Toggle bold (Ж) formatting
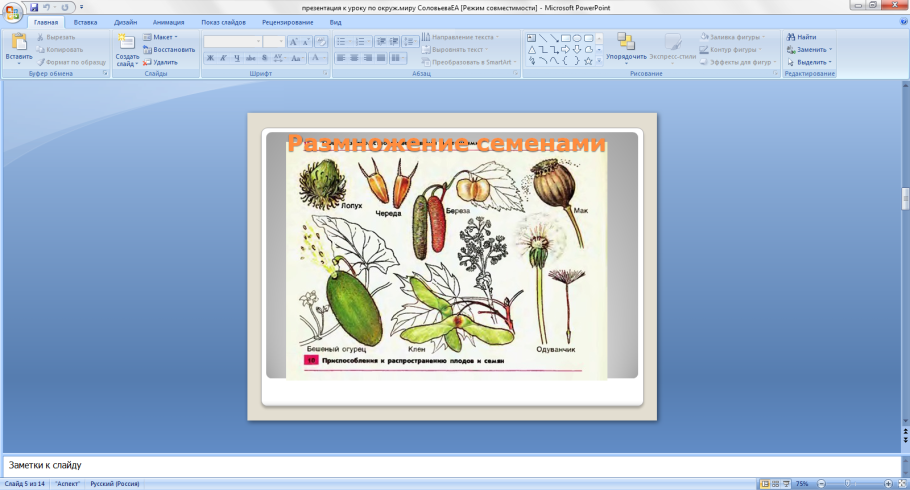The height and width of the screenshot is (490, 910). (x=210, y=59)
